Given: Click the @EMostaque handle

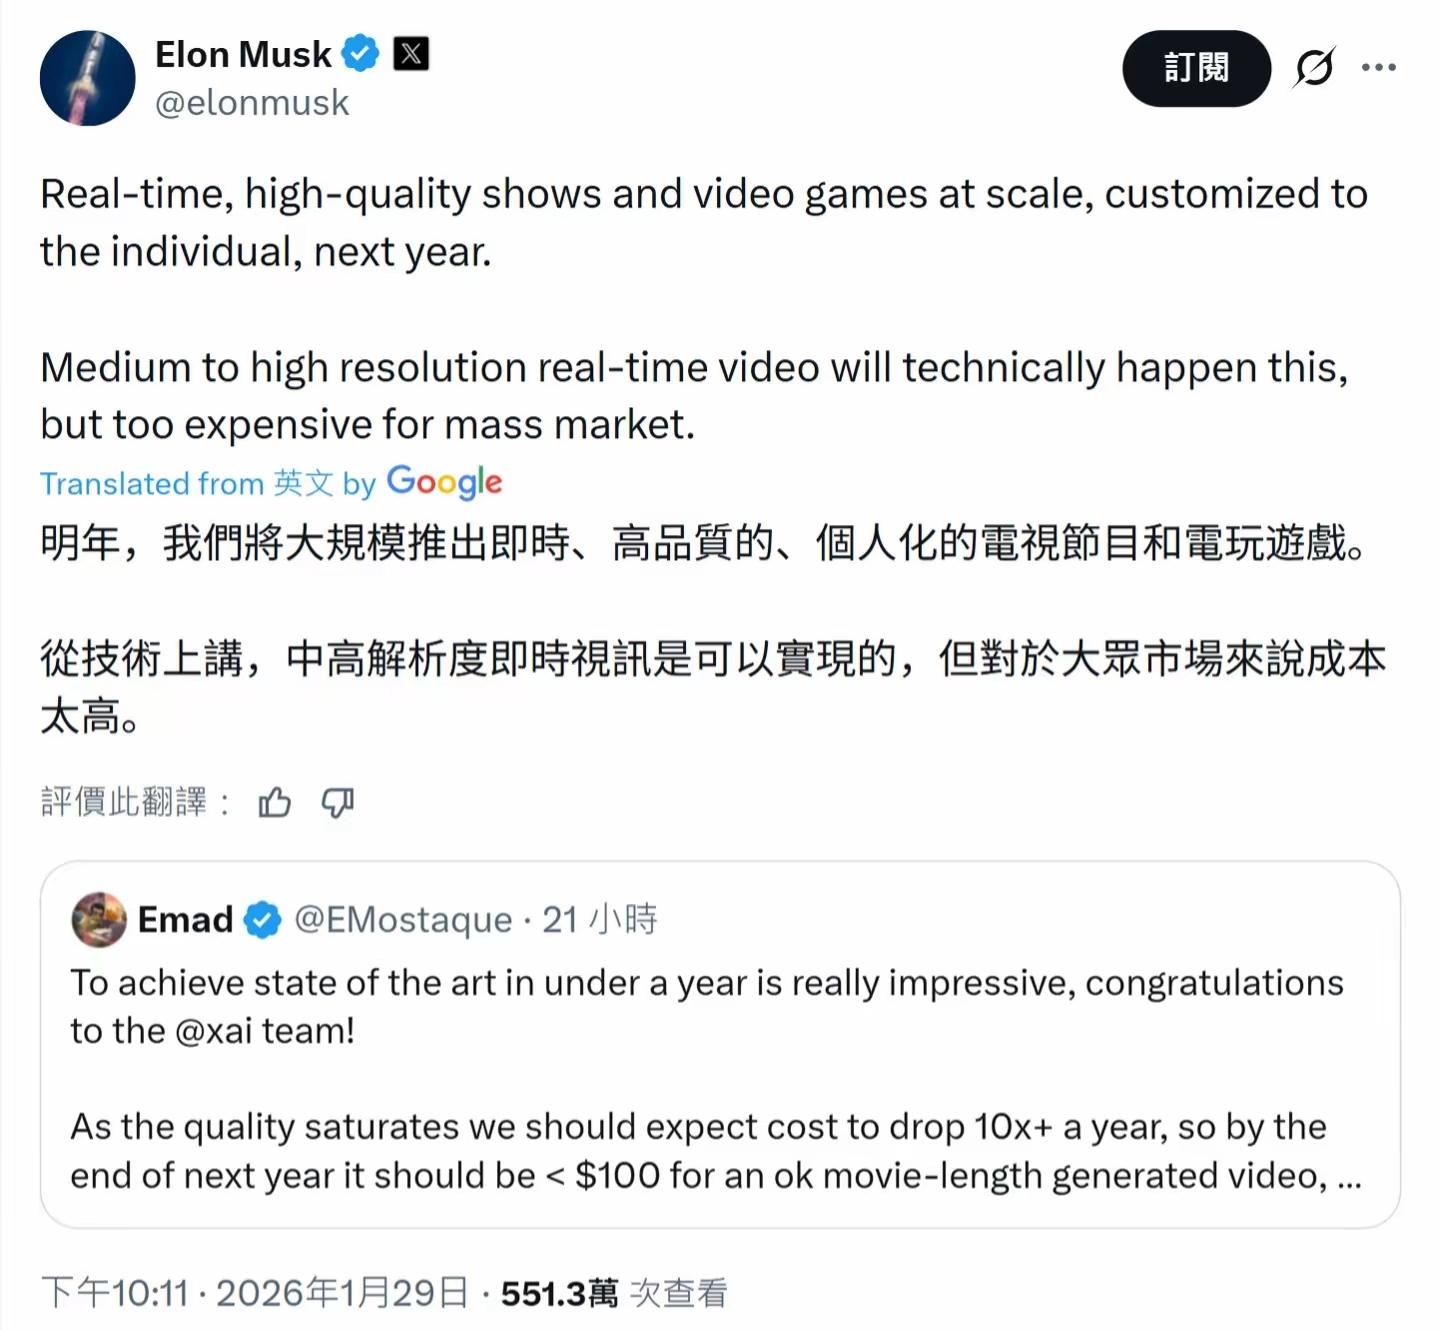Looking at the screenshot, I should pos(403,919).
